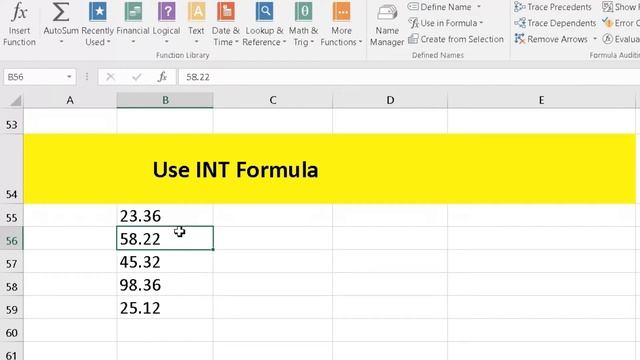Open the Name Box dropdown arrow
Image resolution: width=640 pixels, height=360 pixels.
click(x=69, y=77)
